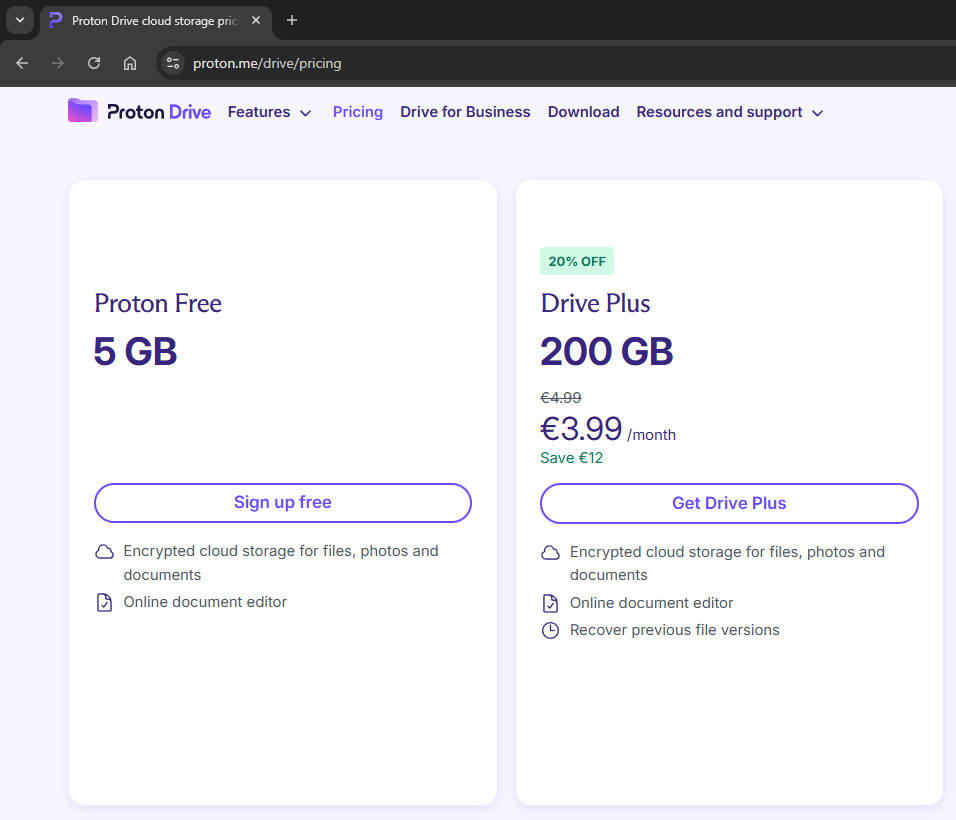The image size is (956, 820).
Task: Click the 20% OFF badge
Action: coord(577,262)
